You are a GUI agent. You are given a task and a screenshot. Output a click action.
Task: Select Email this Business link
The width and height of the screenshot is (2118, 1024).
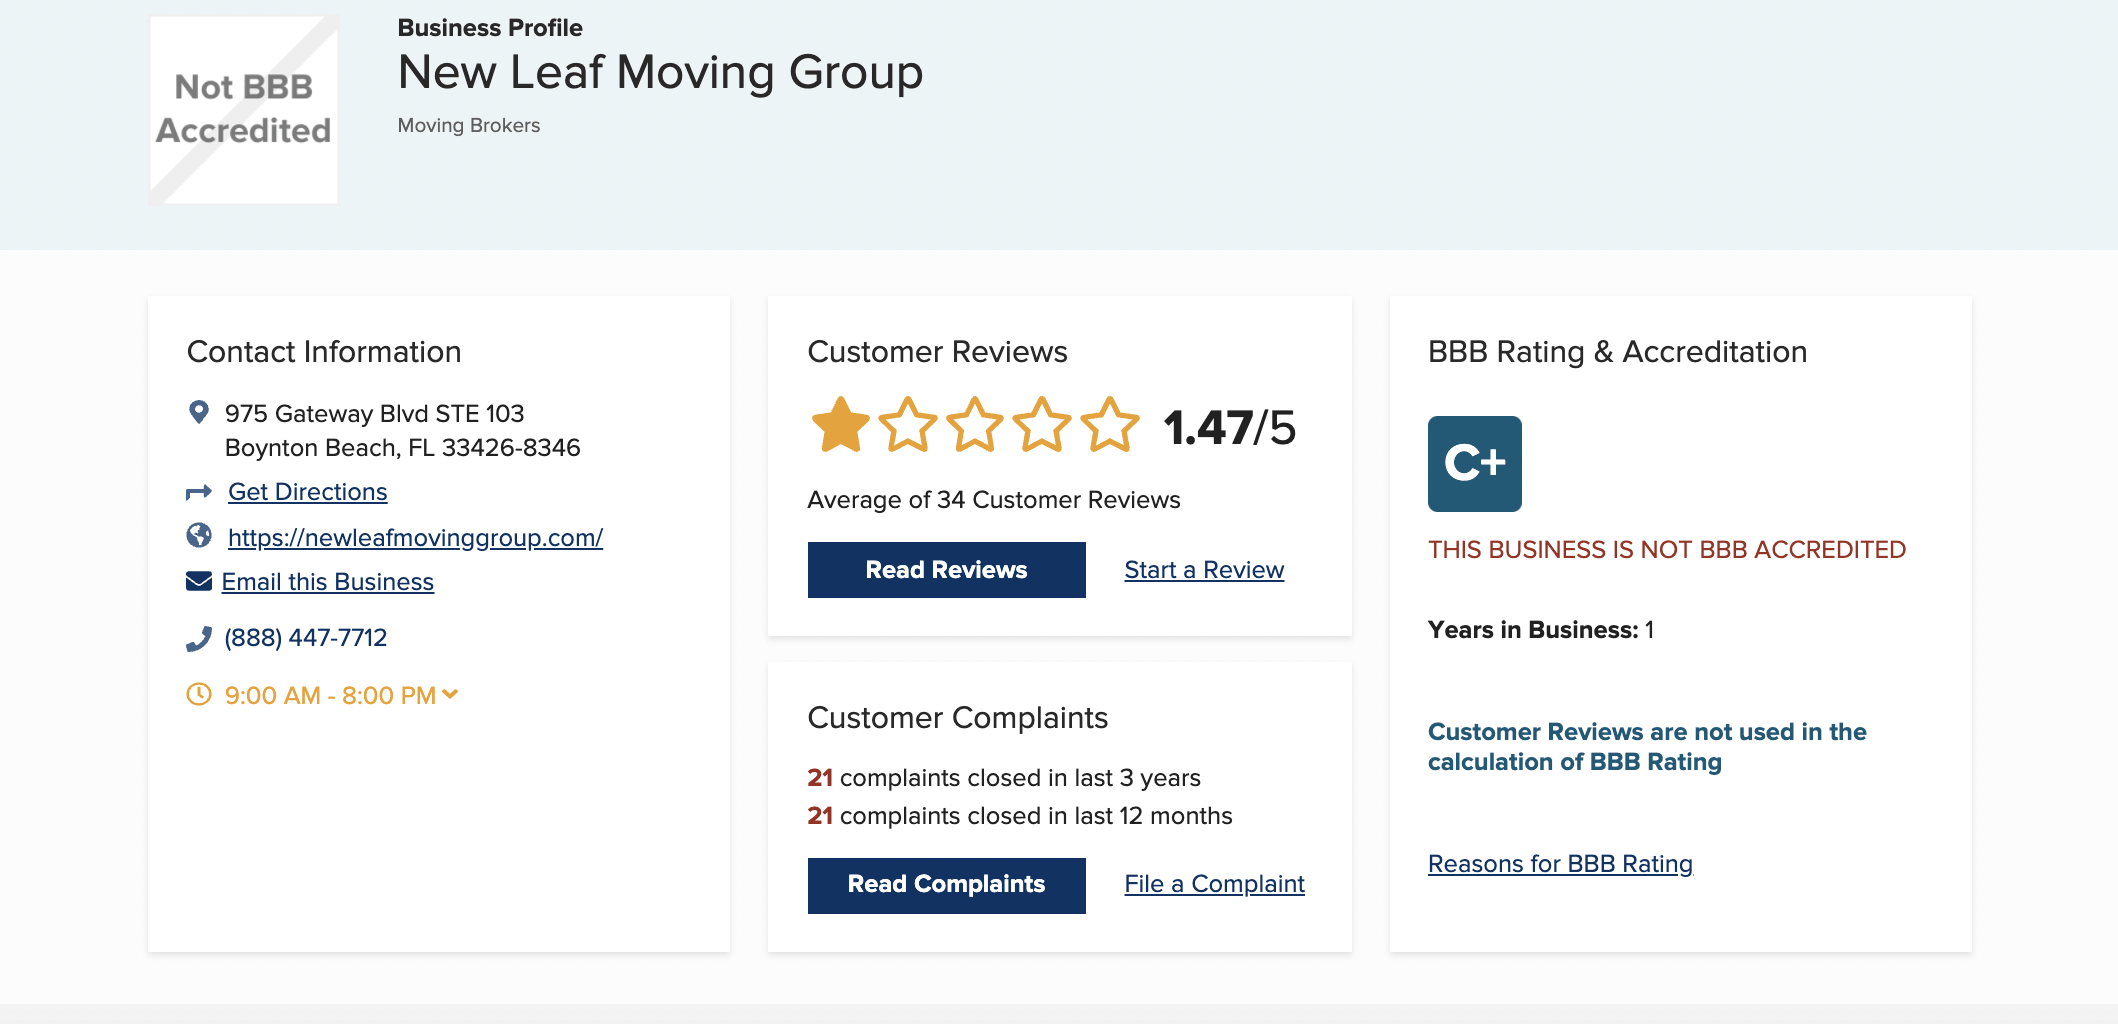tap(327, 582)
